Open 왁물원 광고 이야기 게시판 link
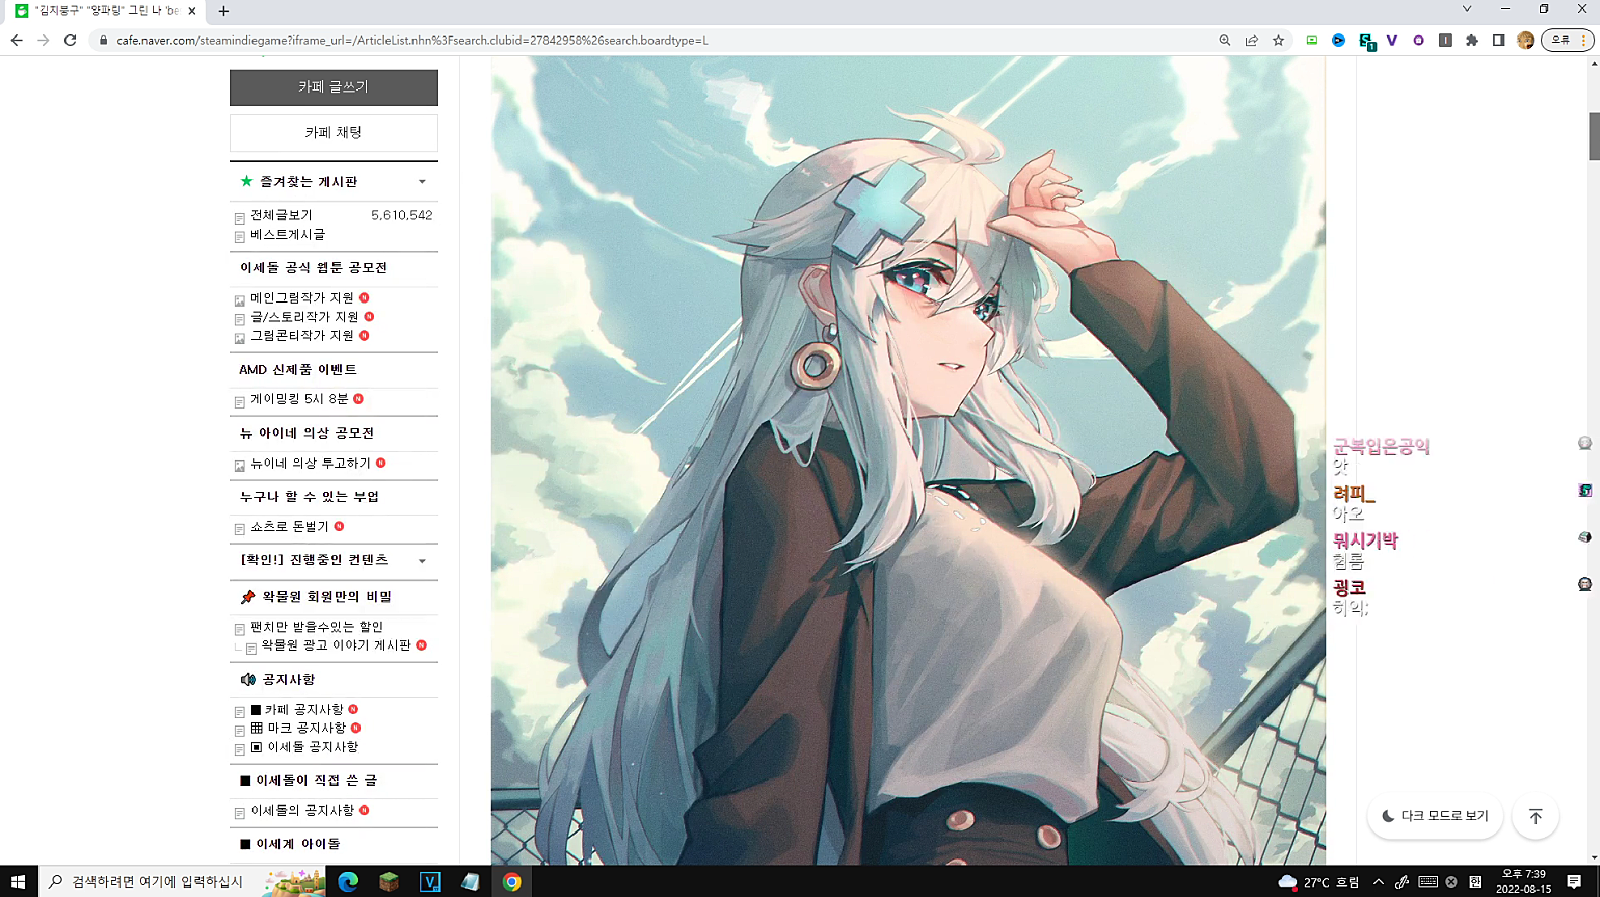 tap(336, 646)
